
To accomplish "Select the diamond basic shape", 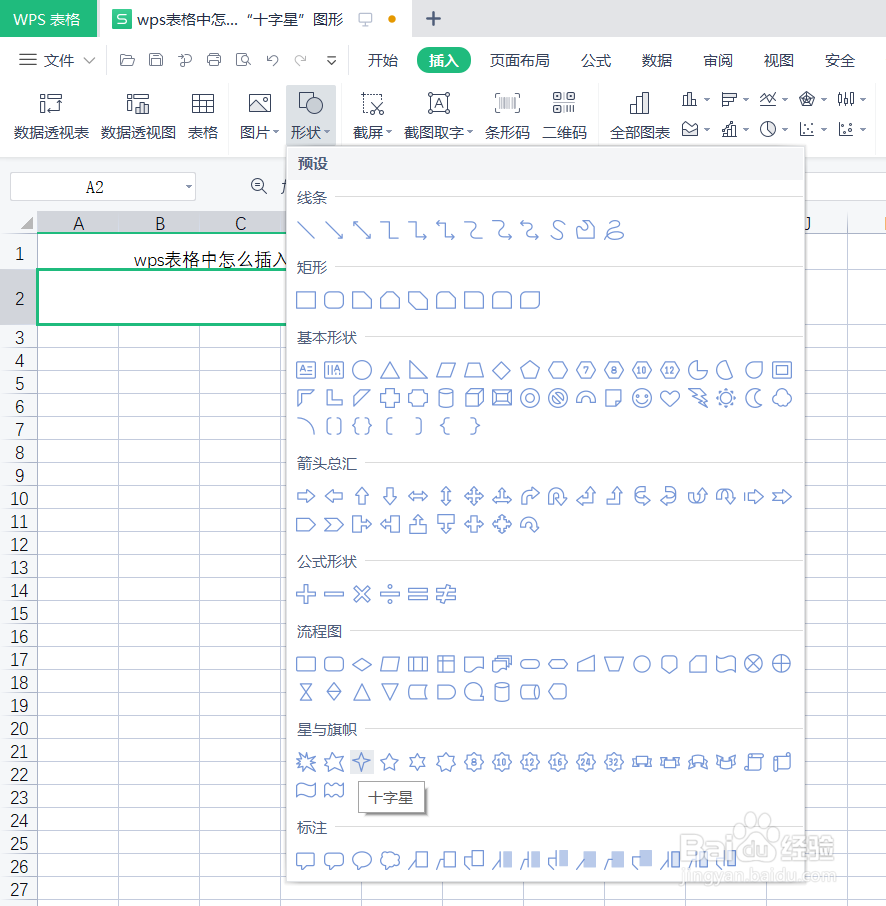I will pyautogui.click(x=501, y=370).
